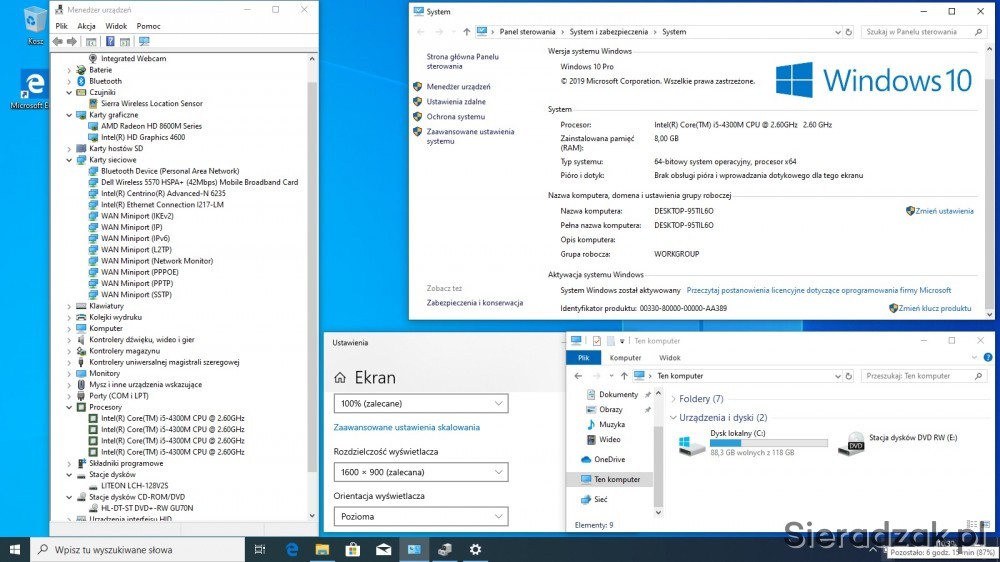Collapse the Karty graficzne node
The image size is (1000, 562).
pos(69,115)
